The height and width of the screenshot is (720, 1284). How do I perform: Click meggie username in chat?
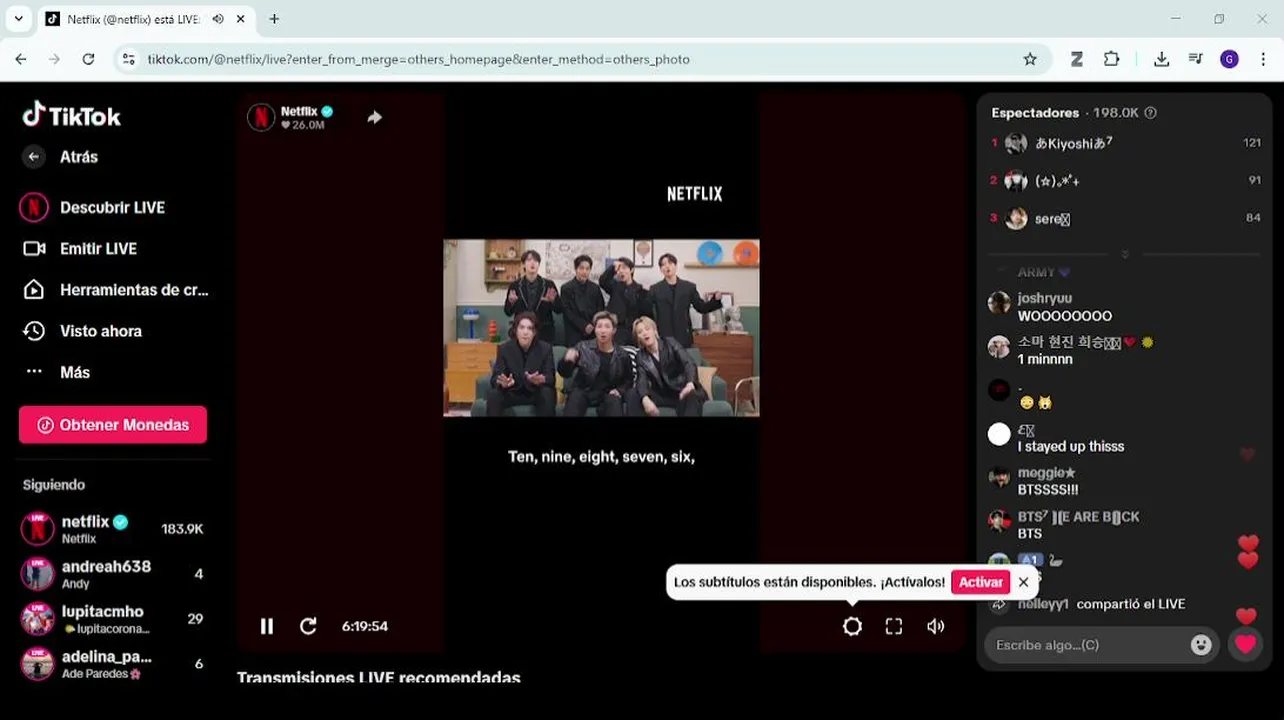pos(1046,473)
